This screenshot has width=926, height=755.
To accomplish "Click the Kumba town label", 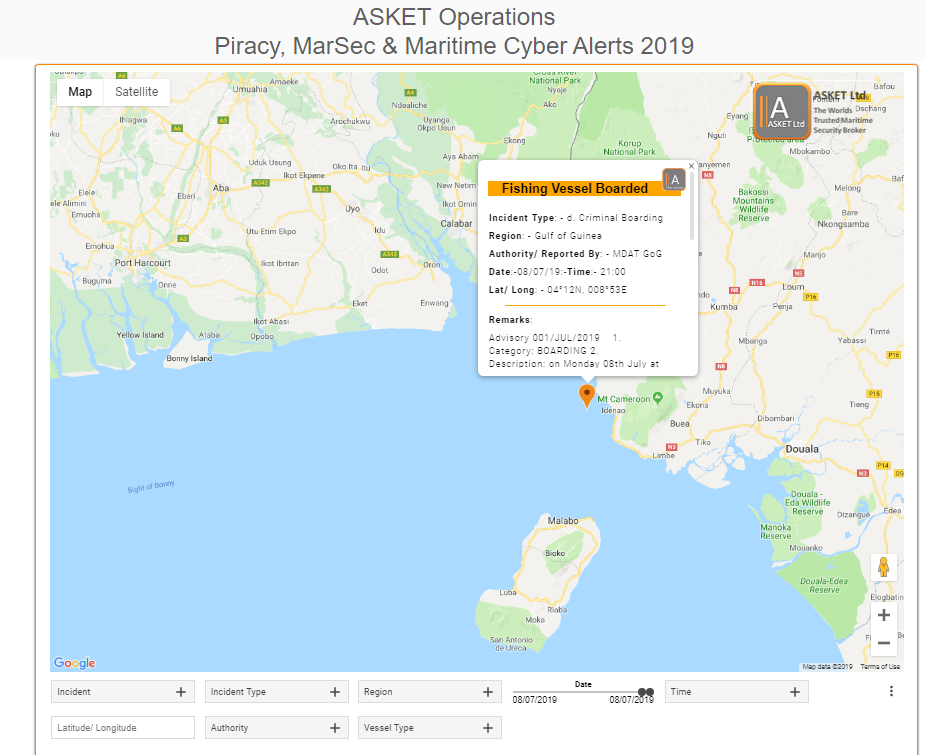I will pos(724,307).
